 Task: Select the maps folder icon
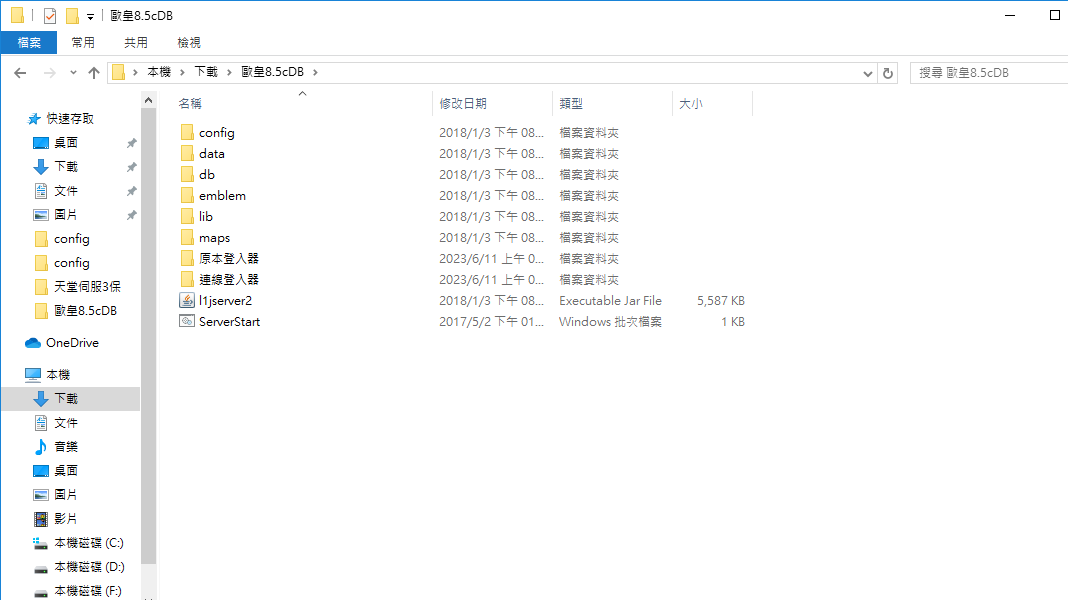coord(187,238)
